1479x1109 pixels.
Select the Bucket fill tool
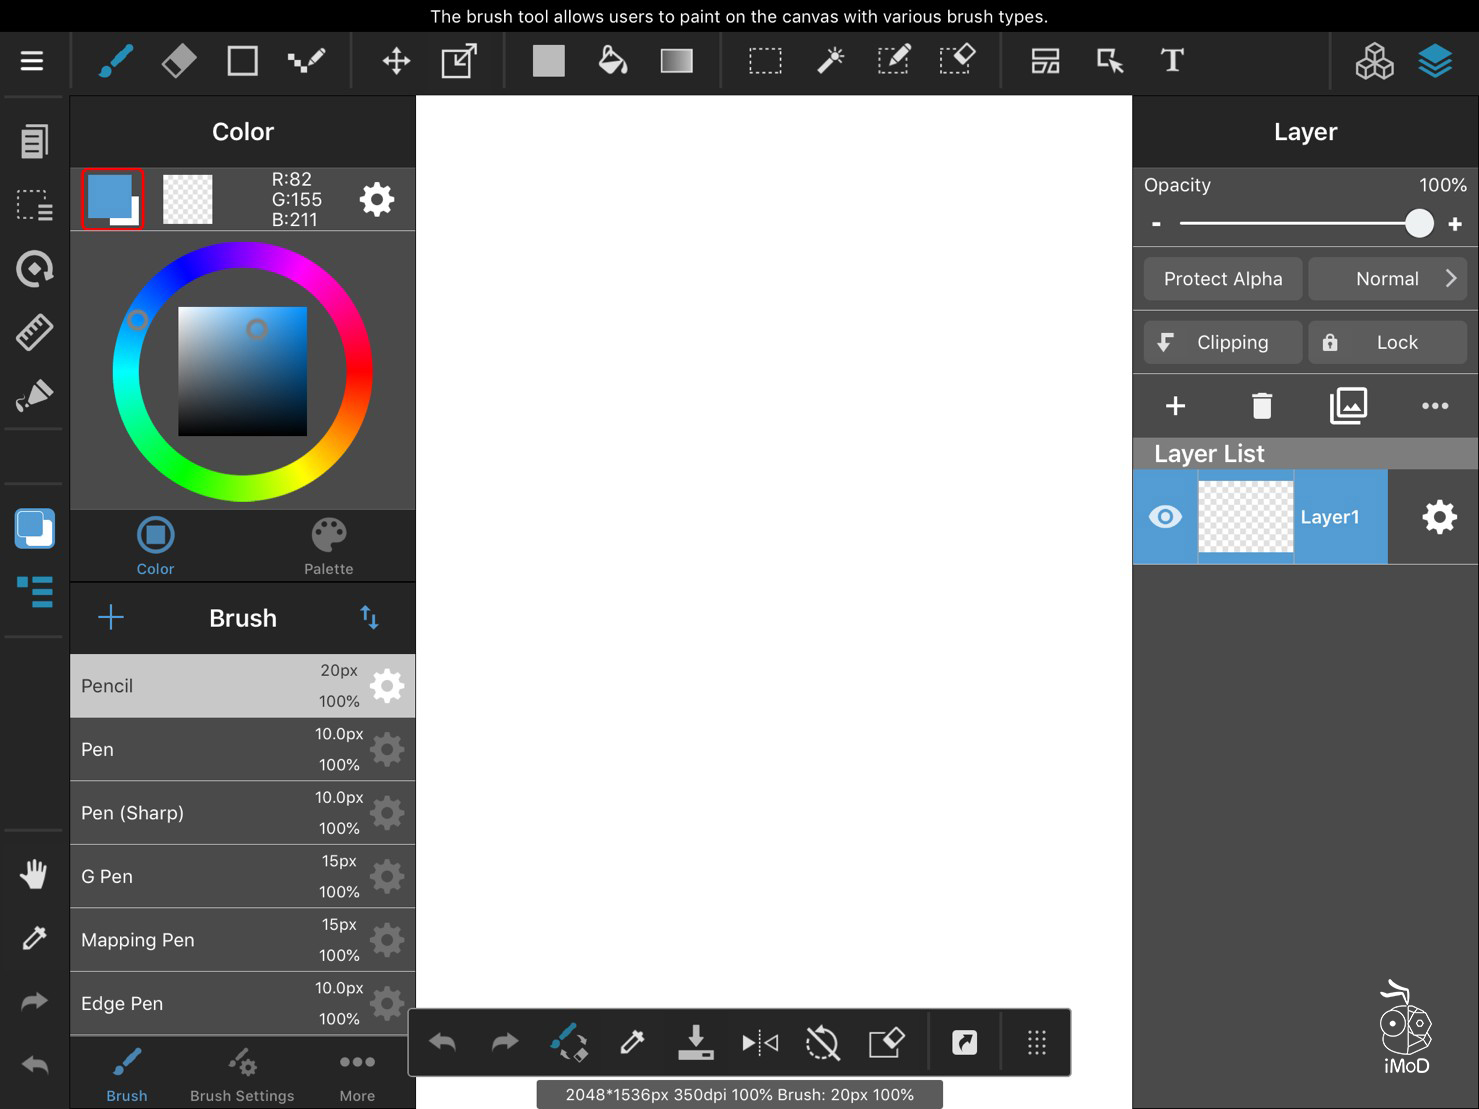click(612, 60)
